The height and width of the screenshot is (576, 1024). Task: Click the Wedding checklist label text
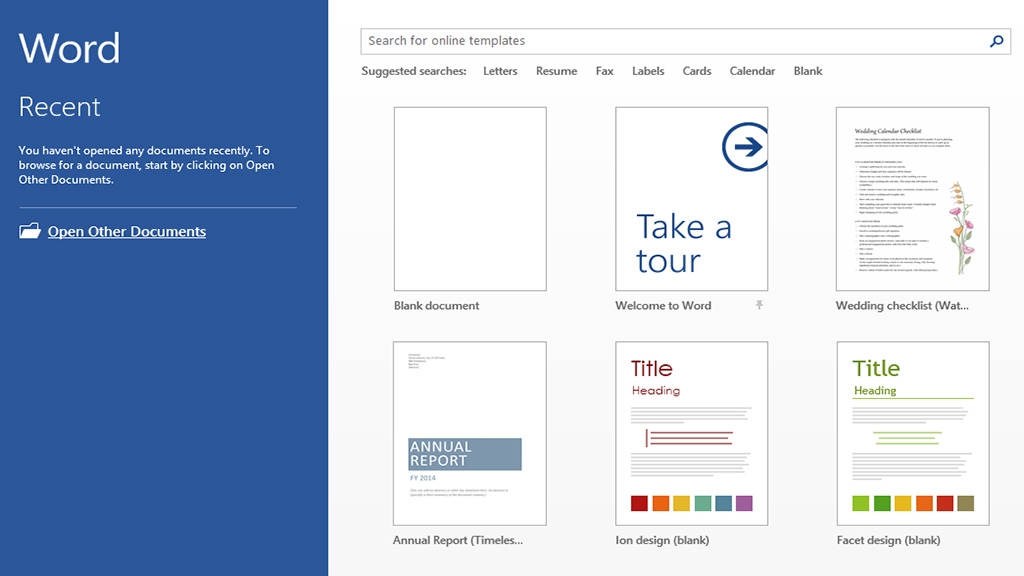pos(902,306)
